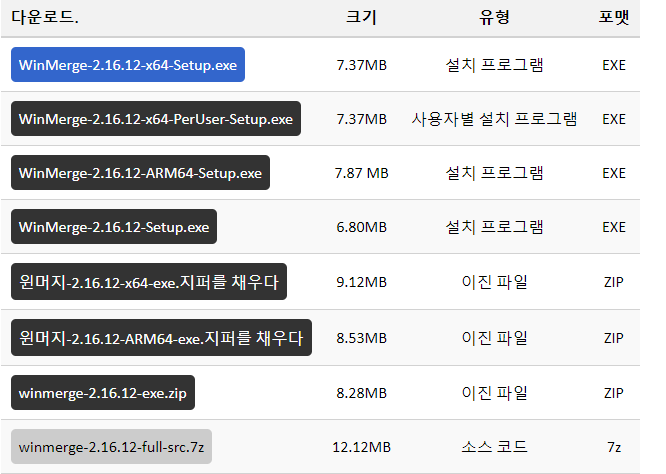Download winmerge-2.16.12-full-src.7z source
The width and height of the screenshot is (666, 474).
(111, 446)
